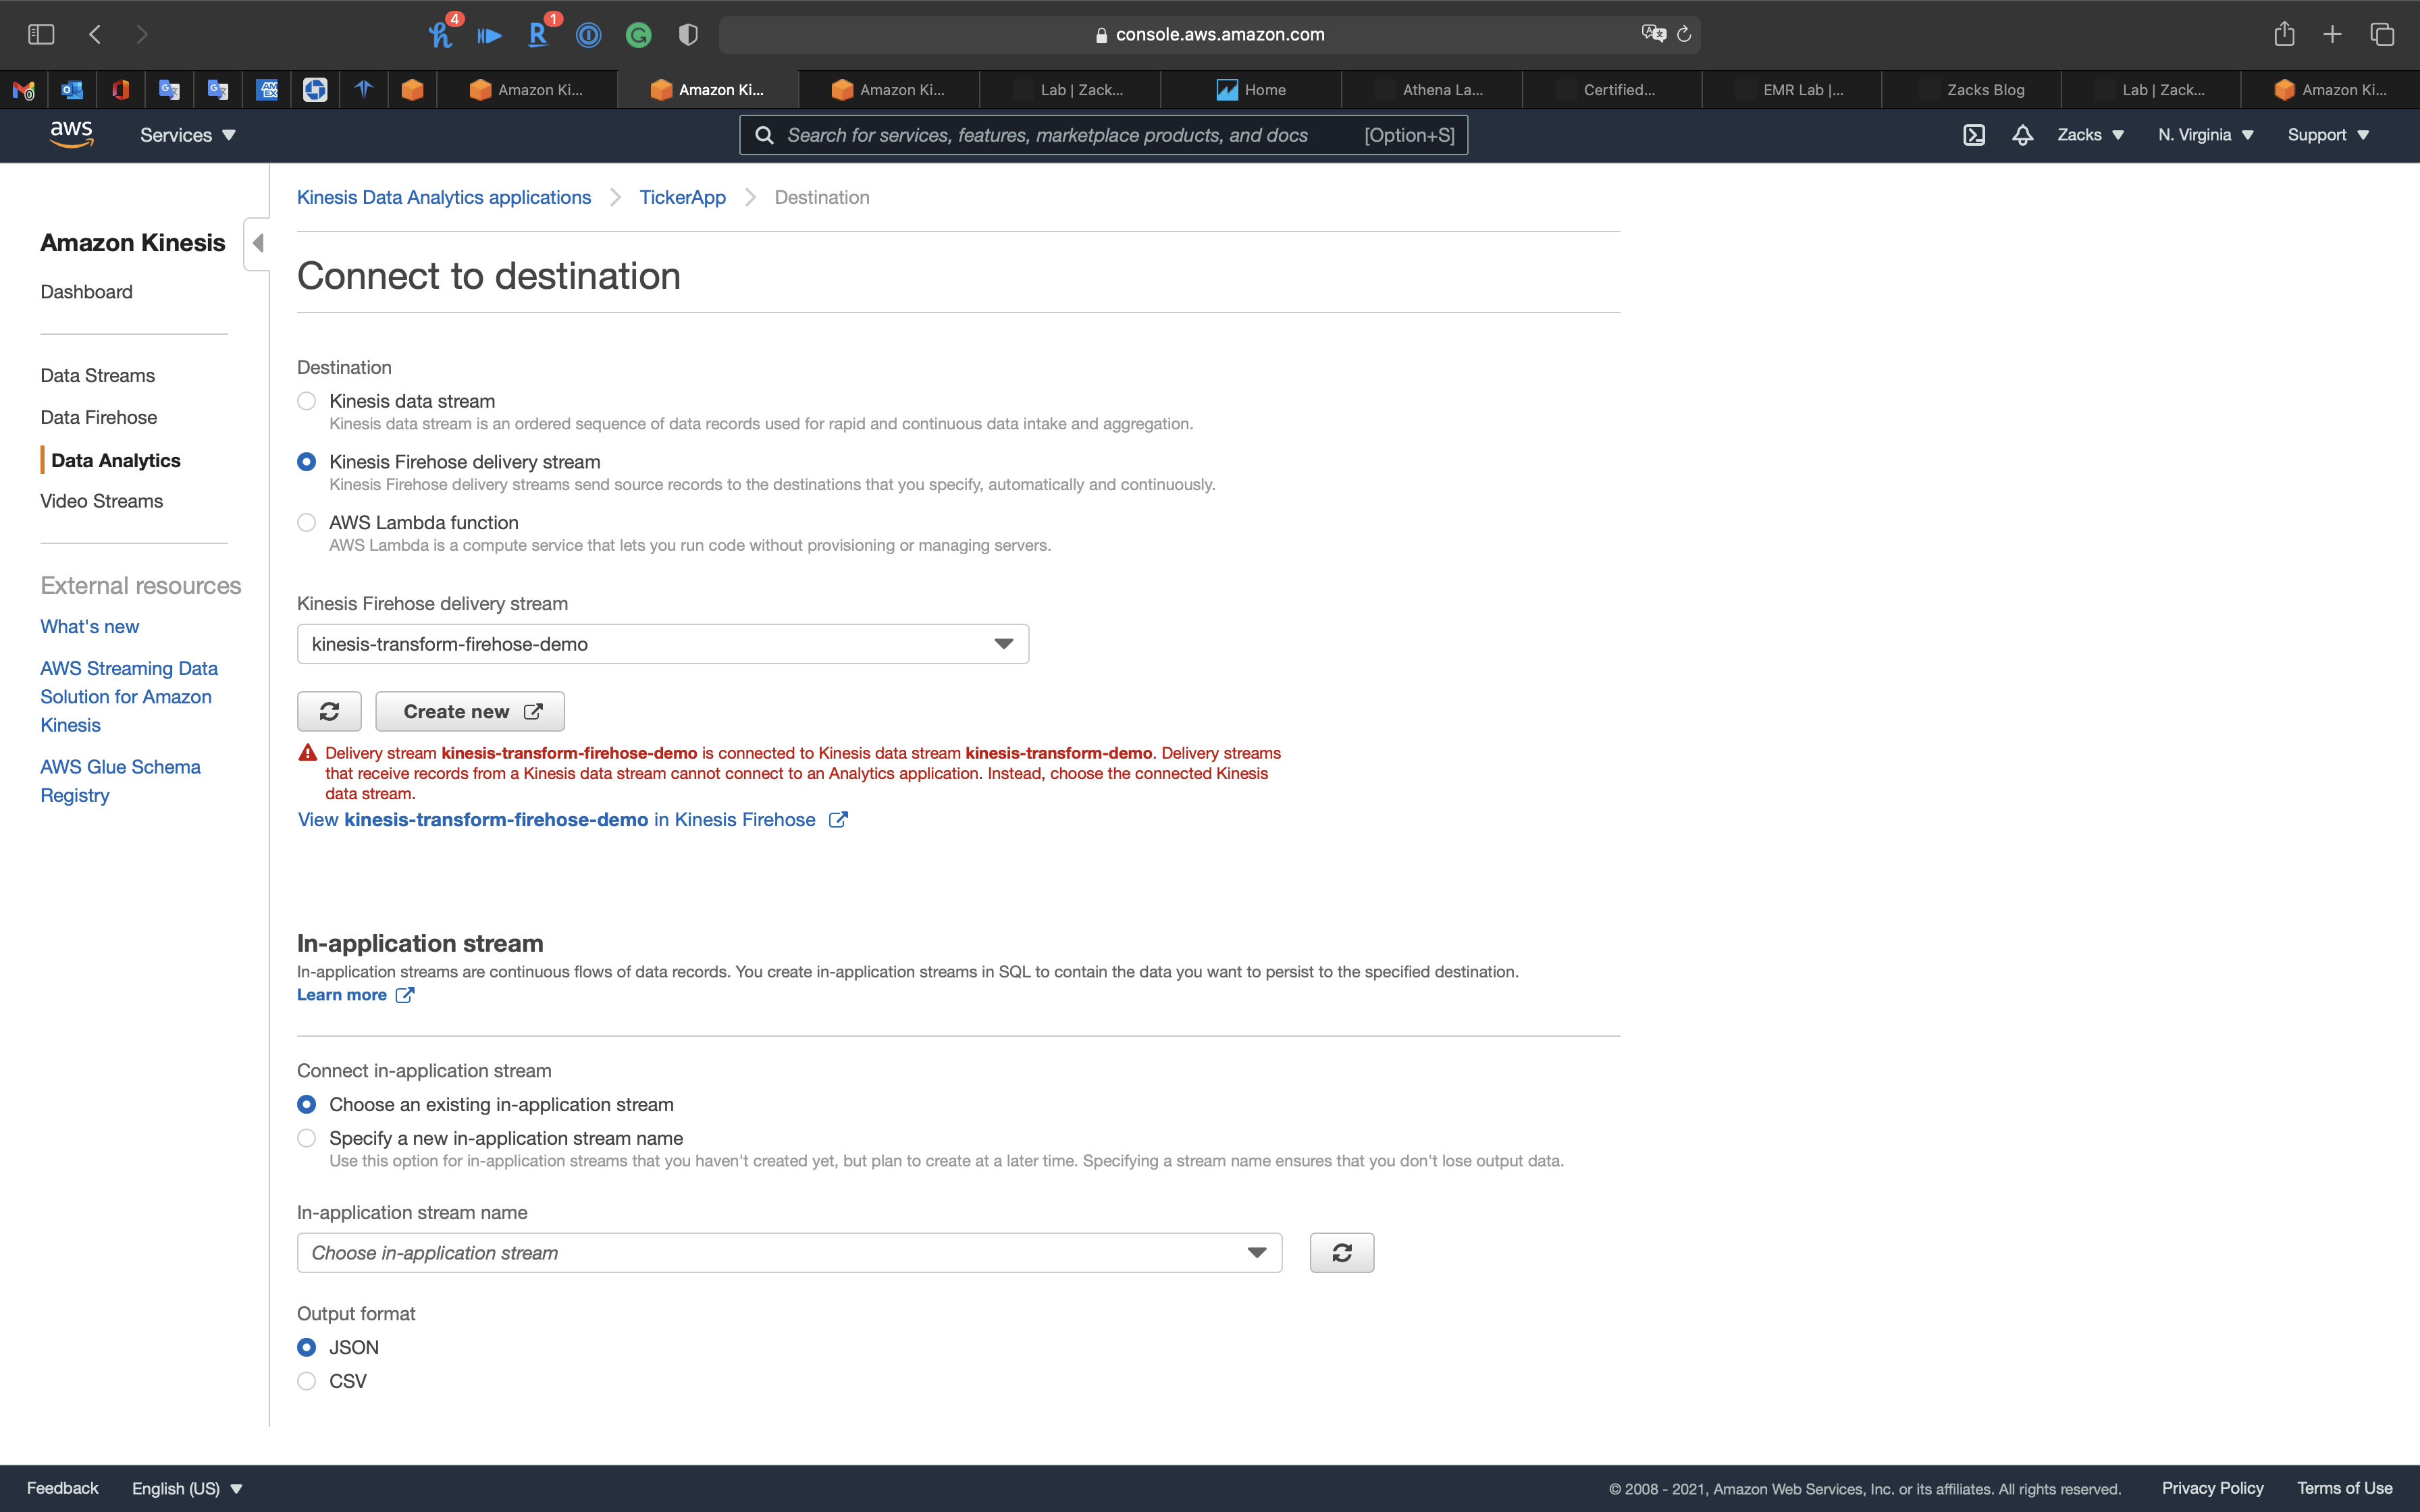Open the Services menu
Screen dimensions: 2420x1512
(187, 135)
